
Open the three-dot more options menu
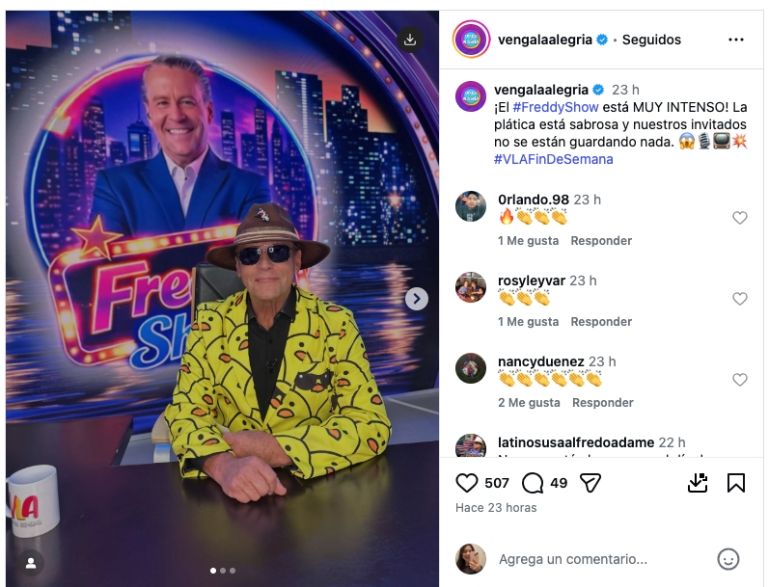(x=736, y=40)
